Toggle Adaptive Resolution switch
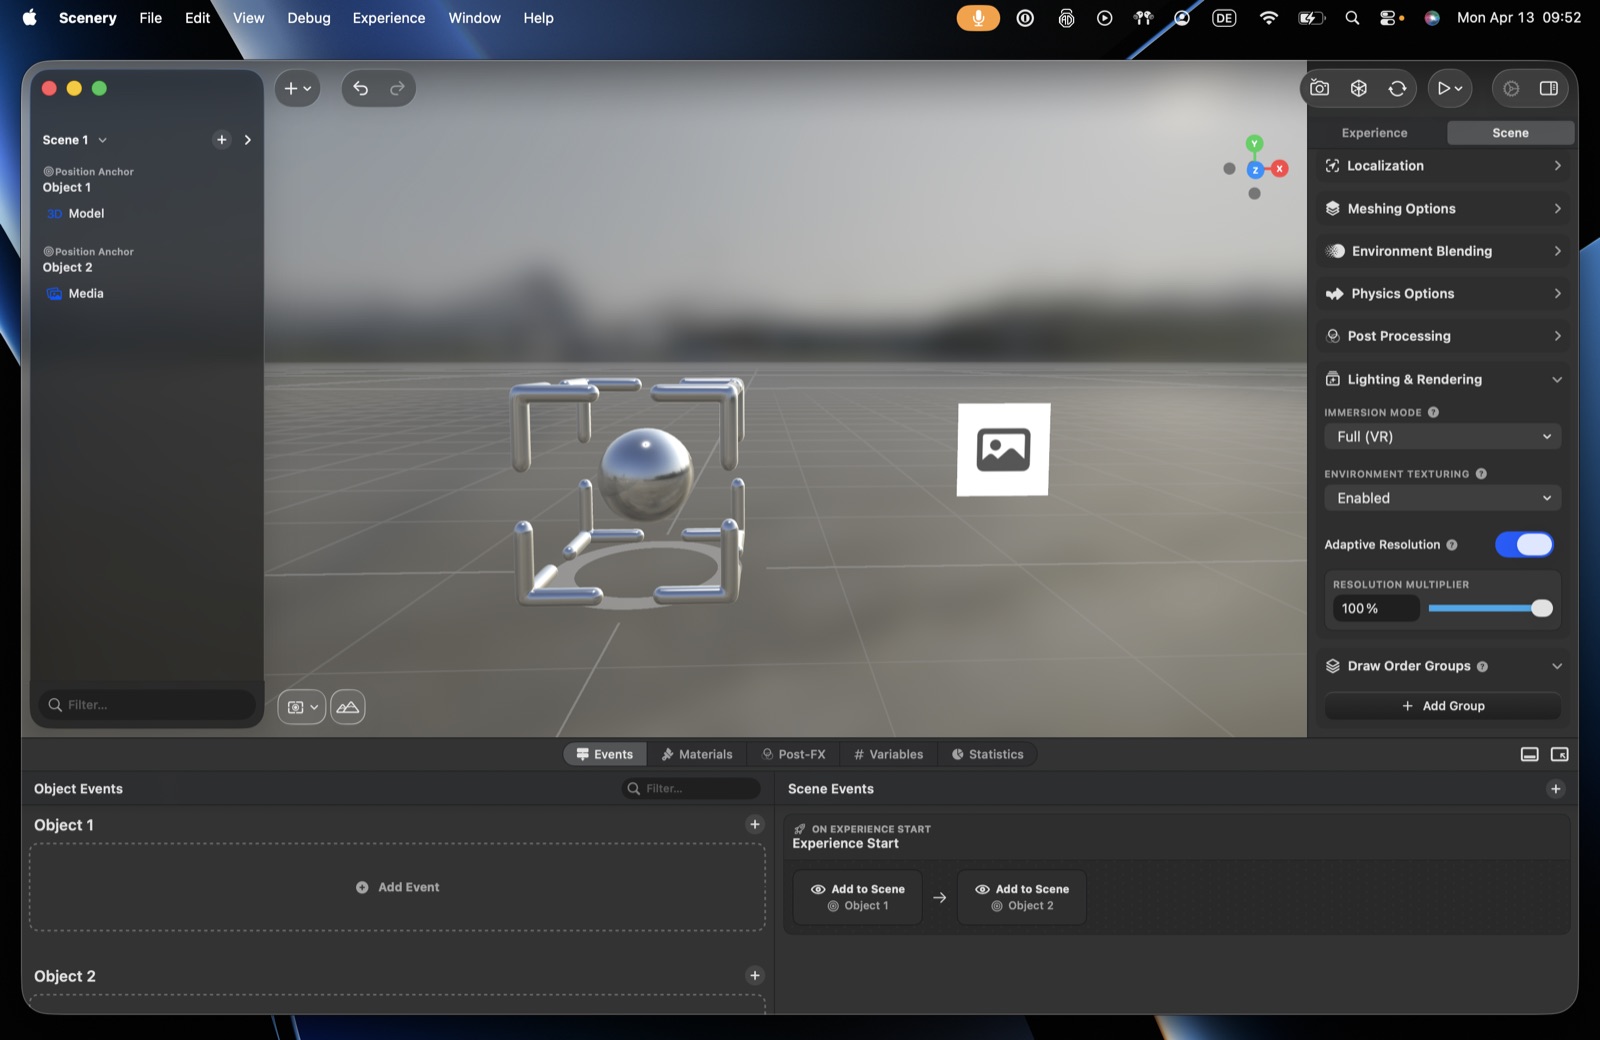 [x=1524, y=545]
